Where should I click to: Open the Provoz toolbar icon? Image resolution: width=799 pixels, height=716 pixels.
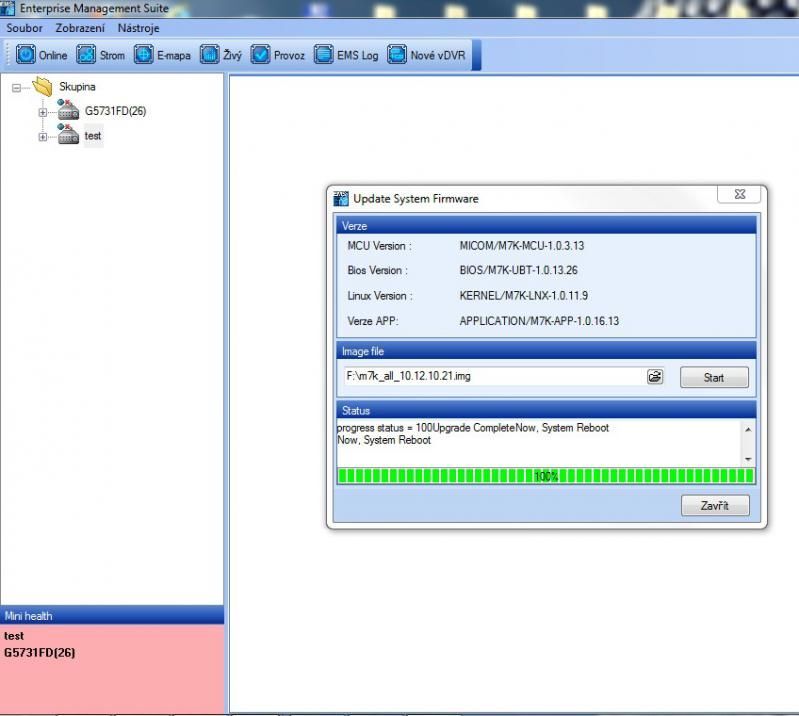261,55
